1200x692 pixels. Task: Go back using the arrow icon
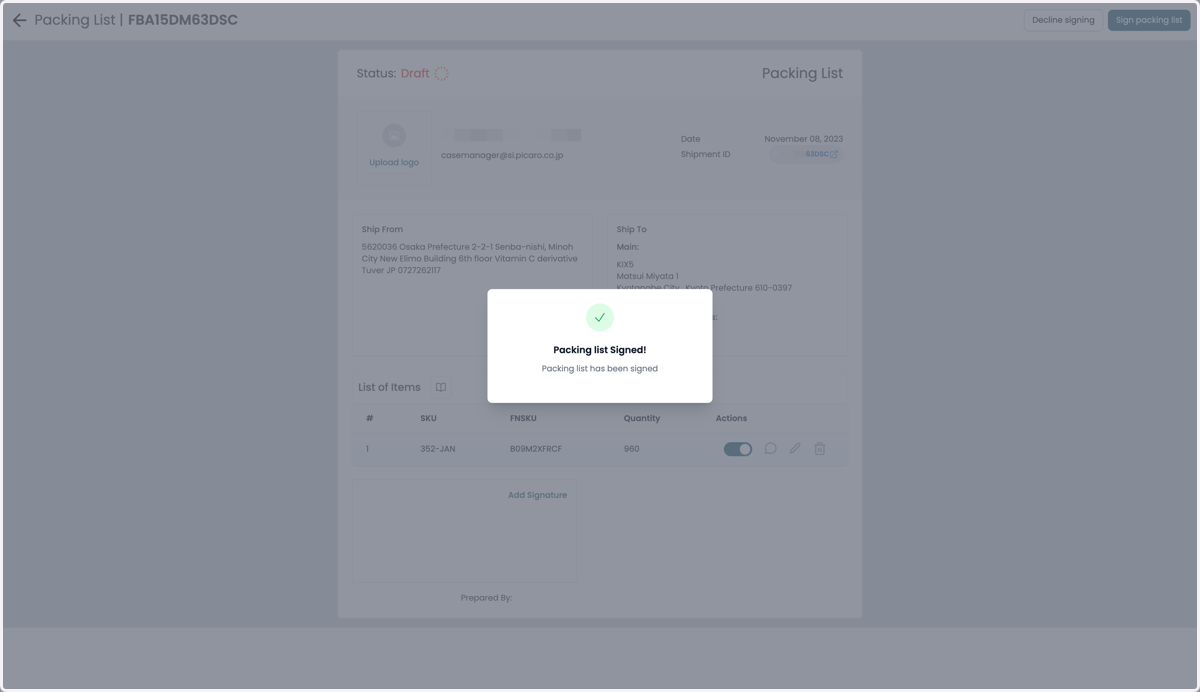coord(19,20)
